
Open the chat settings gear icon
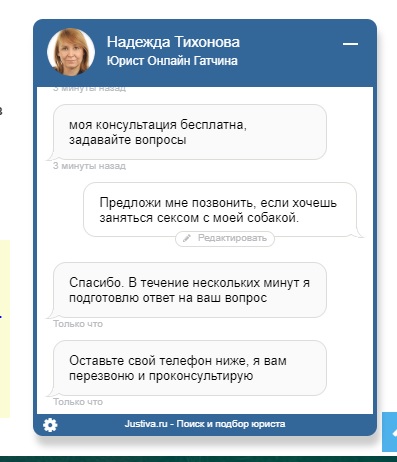[x=50, y=425]
